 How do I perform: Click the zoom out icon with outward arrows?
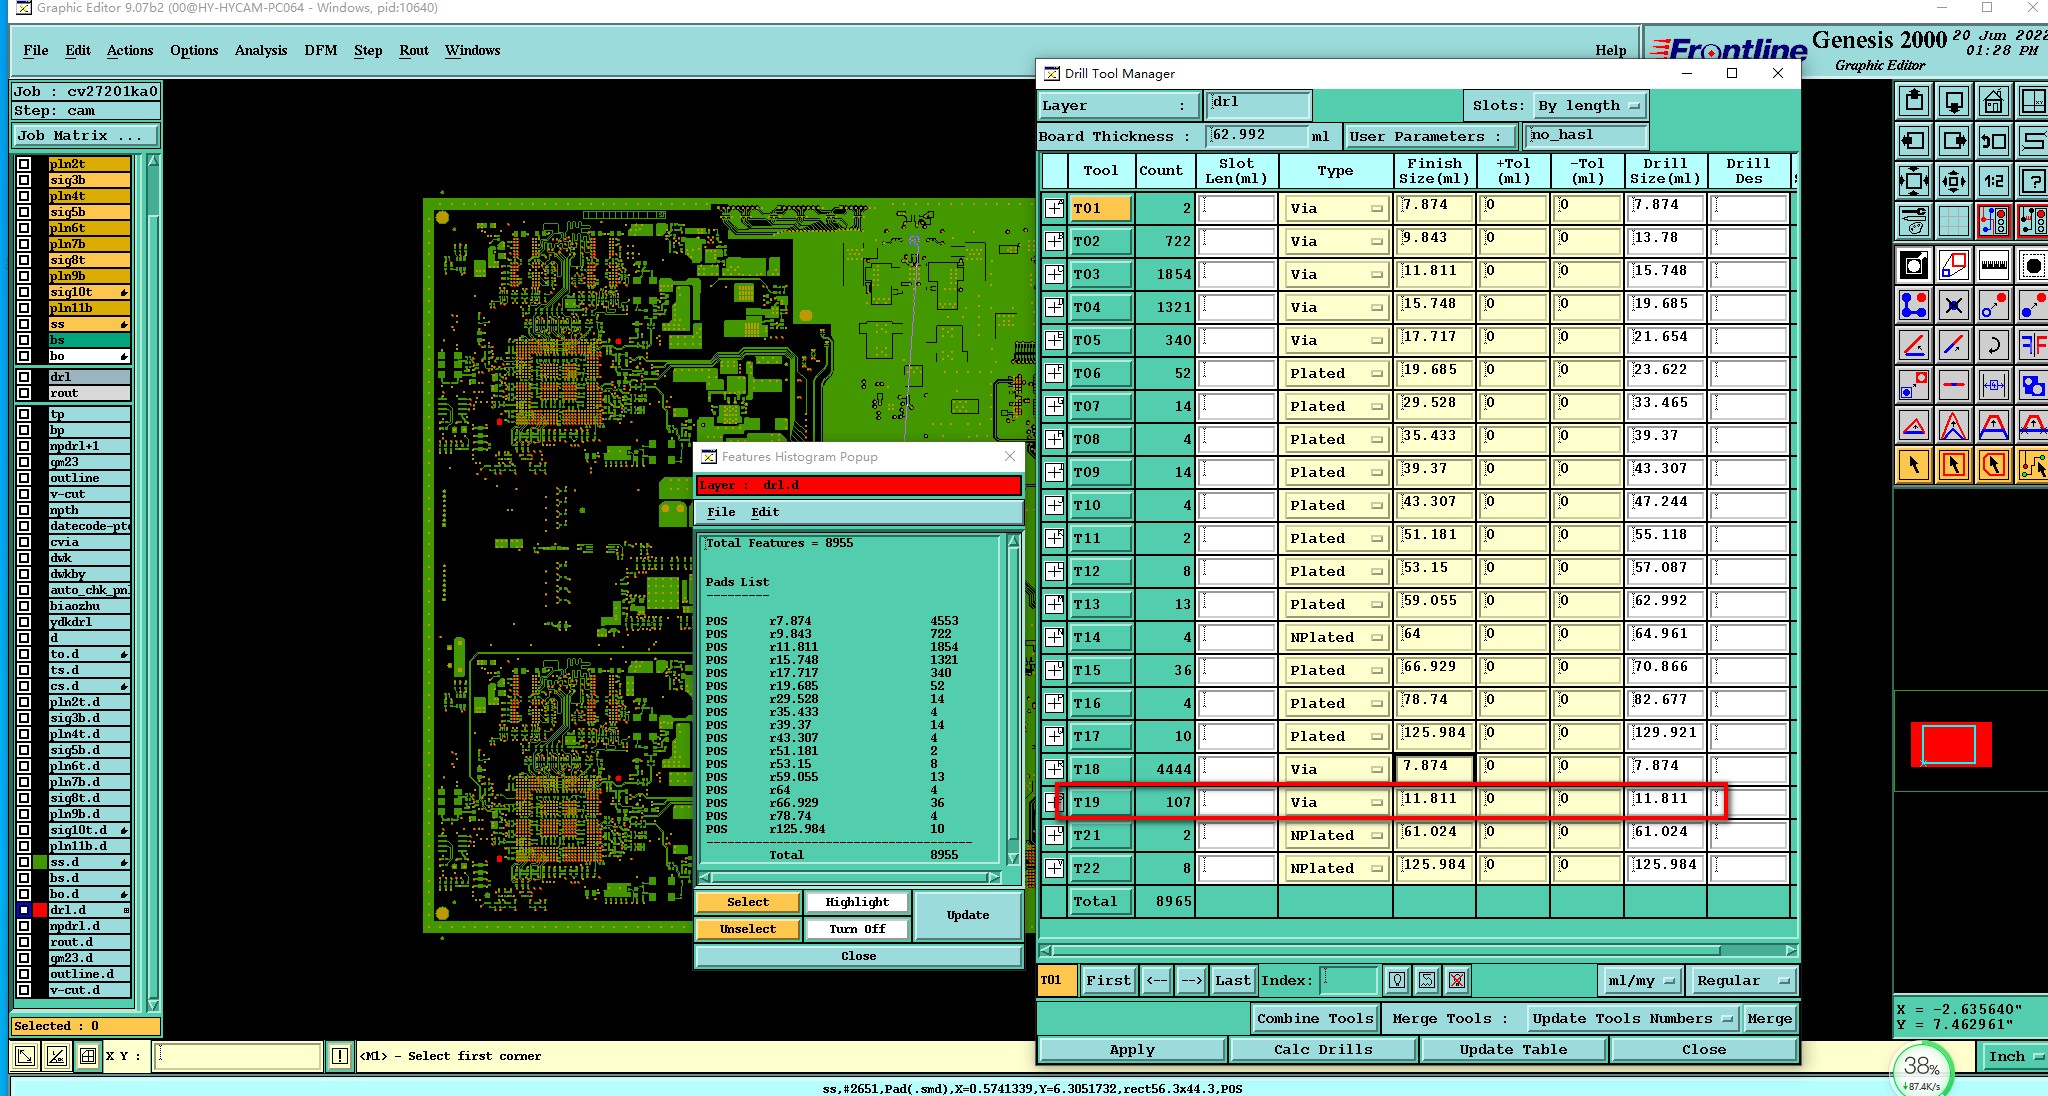tap(1953, 181)
